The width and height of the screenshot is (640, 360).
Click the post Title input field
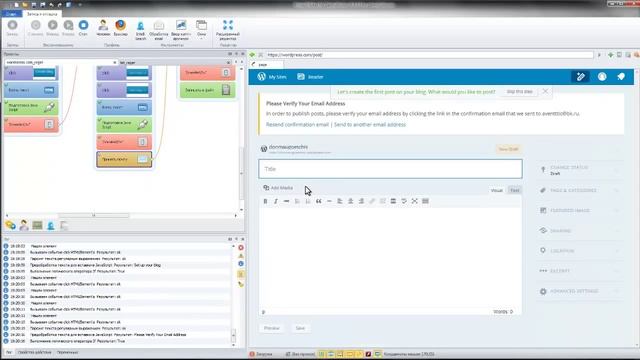click(390, 169)
